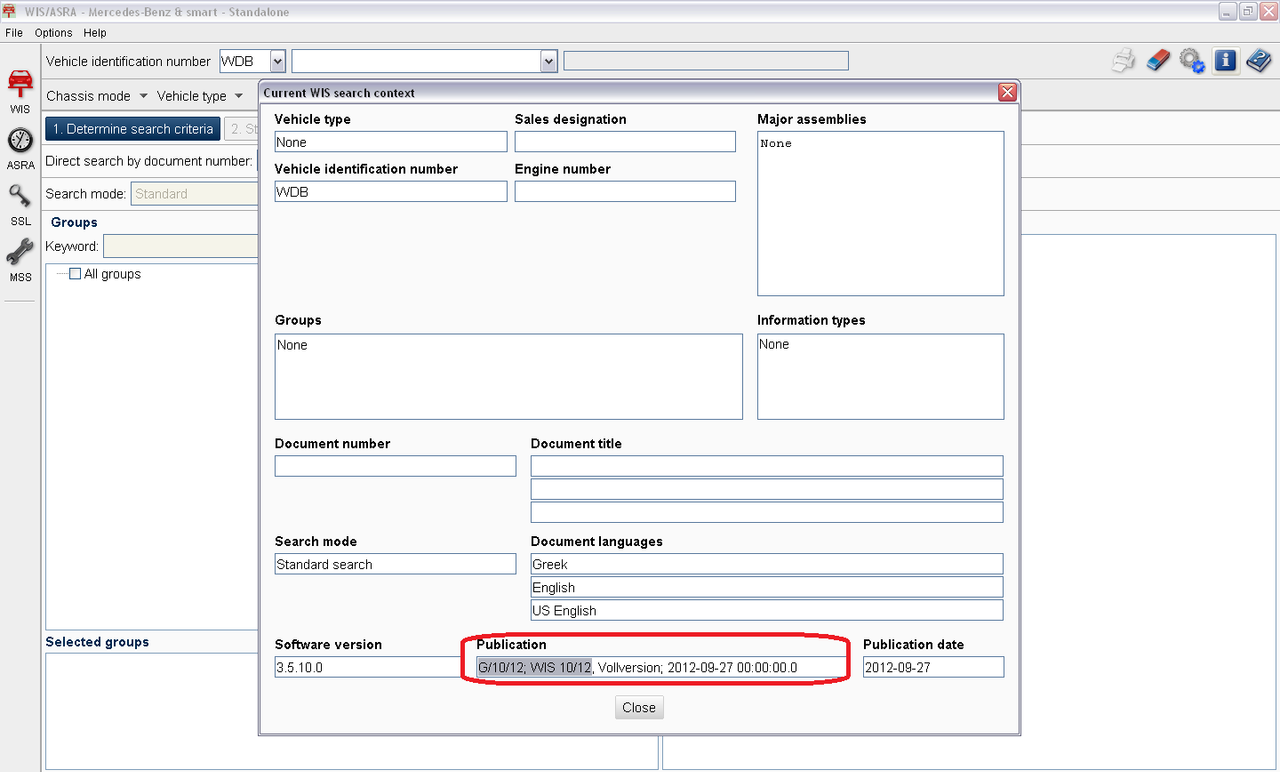
Task: Close the Current WIS search context dialog
Action: [x=1007, y=92]
